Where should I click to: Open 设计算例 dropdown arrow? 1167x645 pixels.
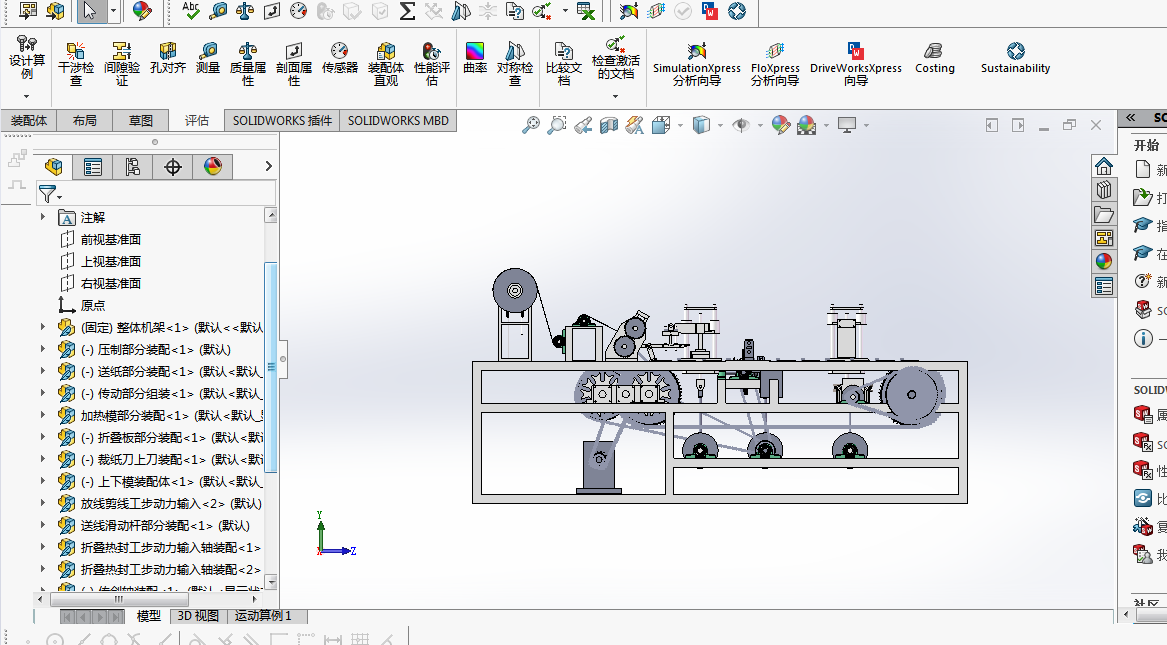coord(27,96)
